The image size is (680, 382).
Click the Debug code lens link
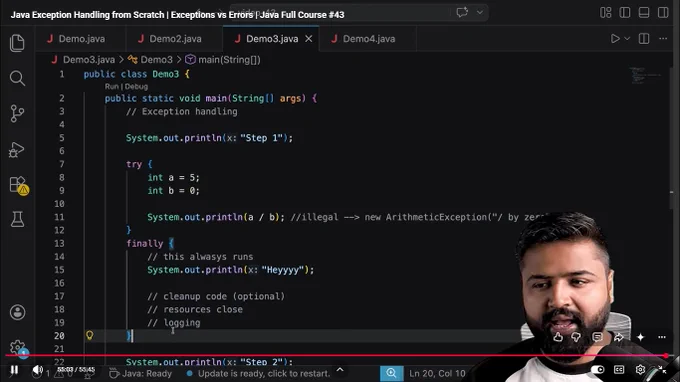(136, 86)
